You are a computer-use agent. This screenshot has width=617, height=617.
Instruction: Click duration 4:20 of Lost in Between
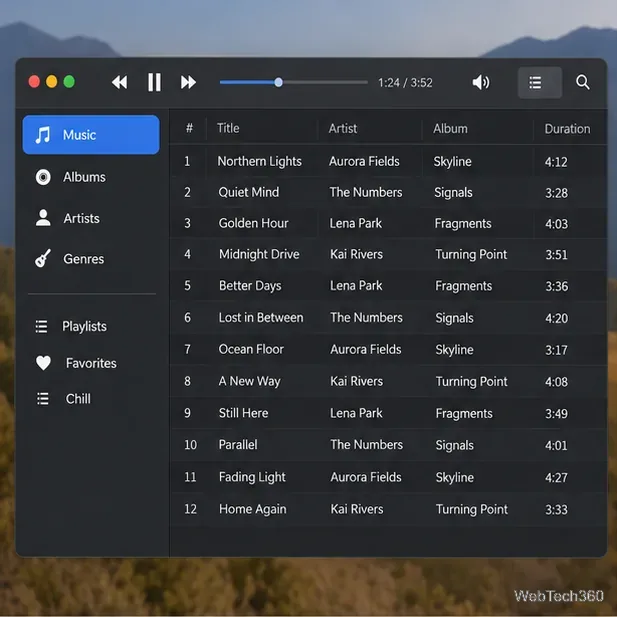click(x=556, y=318)
